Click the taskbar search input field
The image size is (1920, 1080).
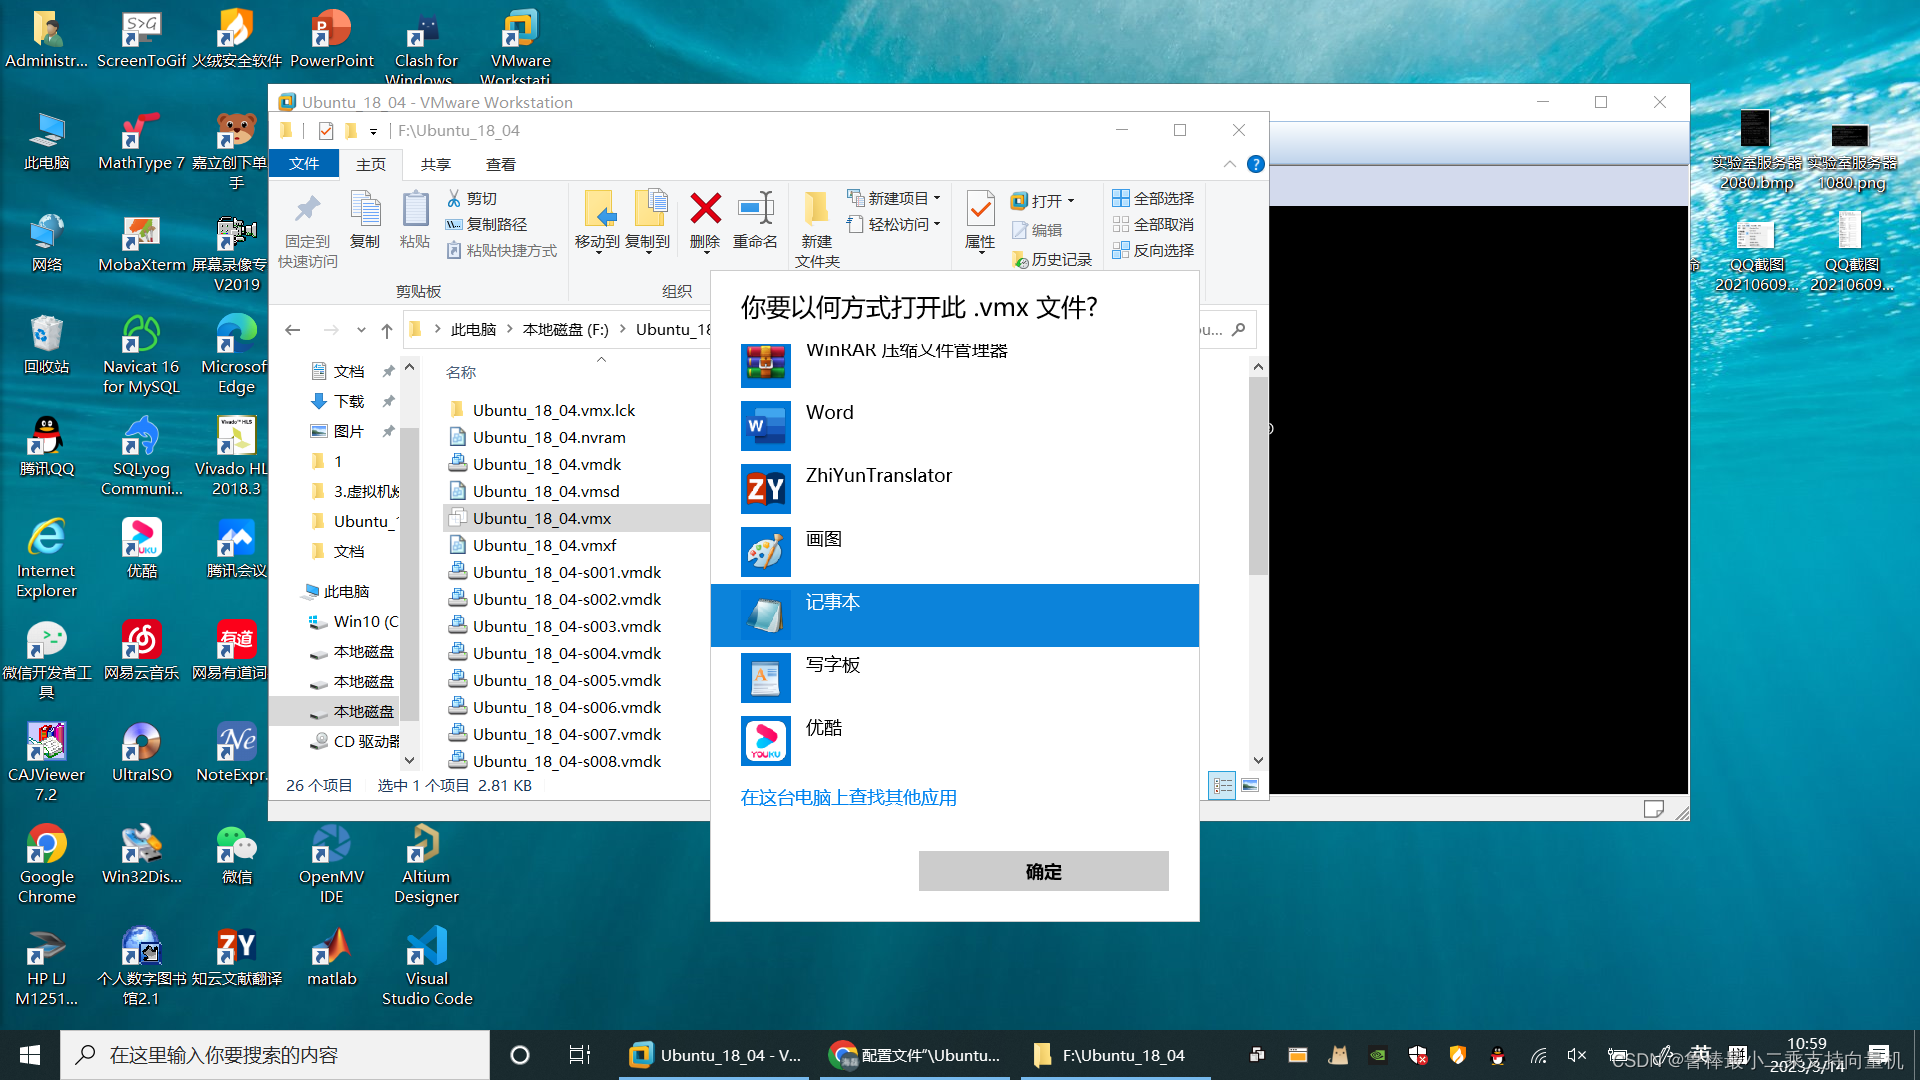pyautogui.click(x=275, y=1055)
